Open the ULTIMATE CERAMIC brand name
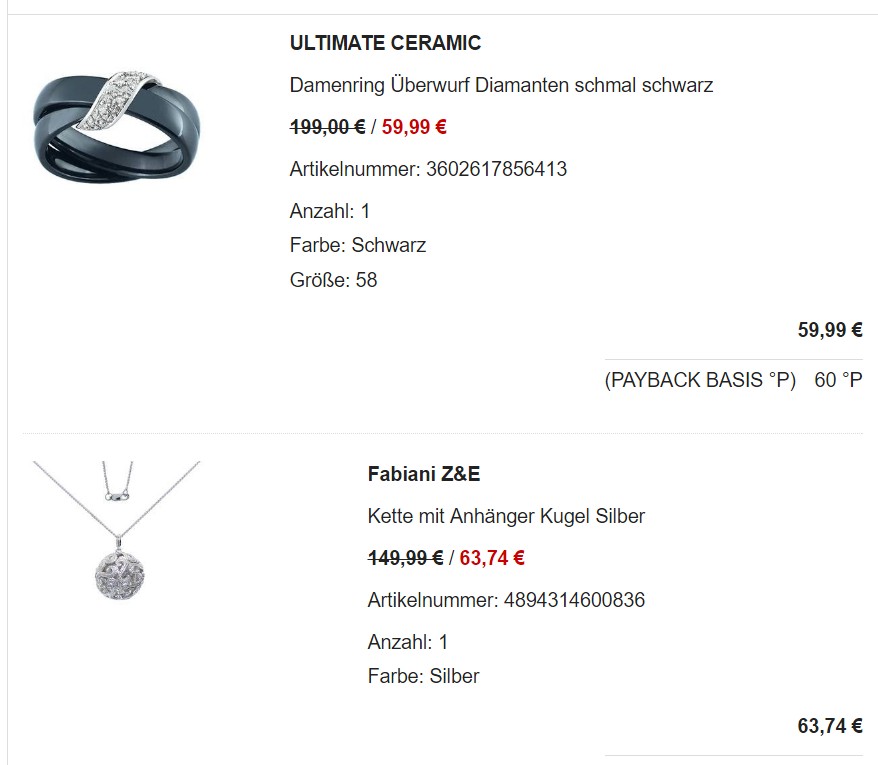The height and width of the screenshot is (765, 878). (x=385, y=43)
